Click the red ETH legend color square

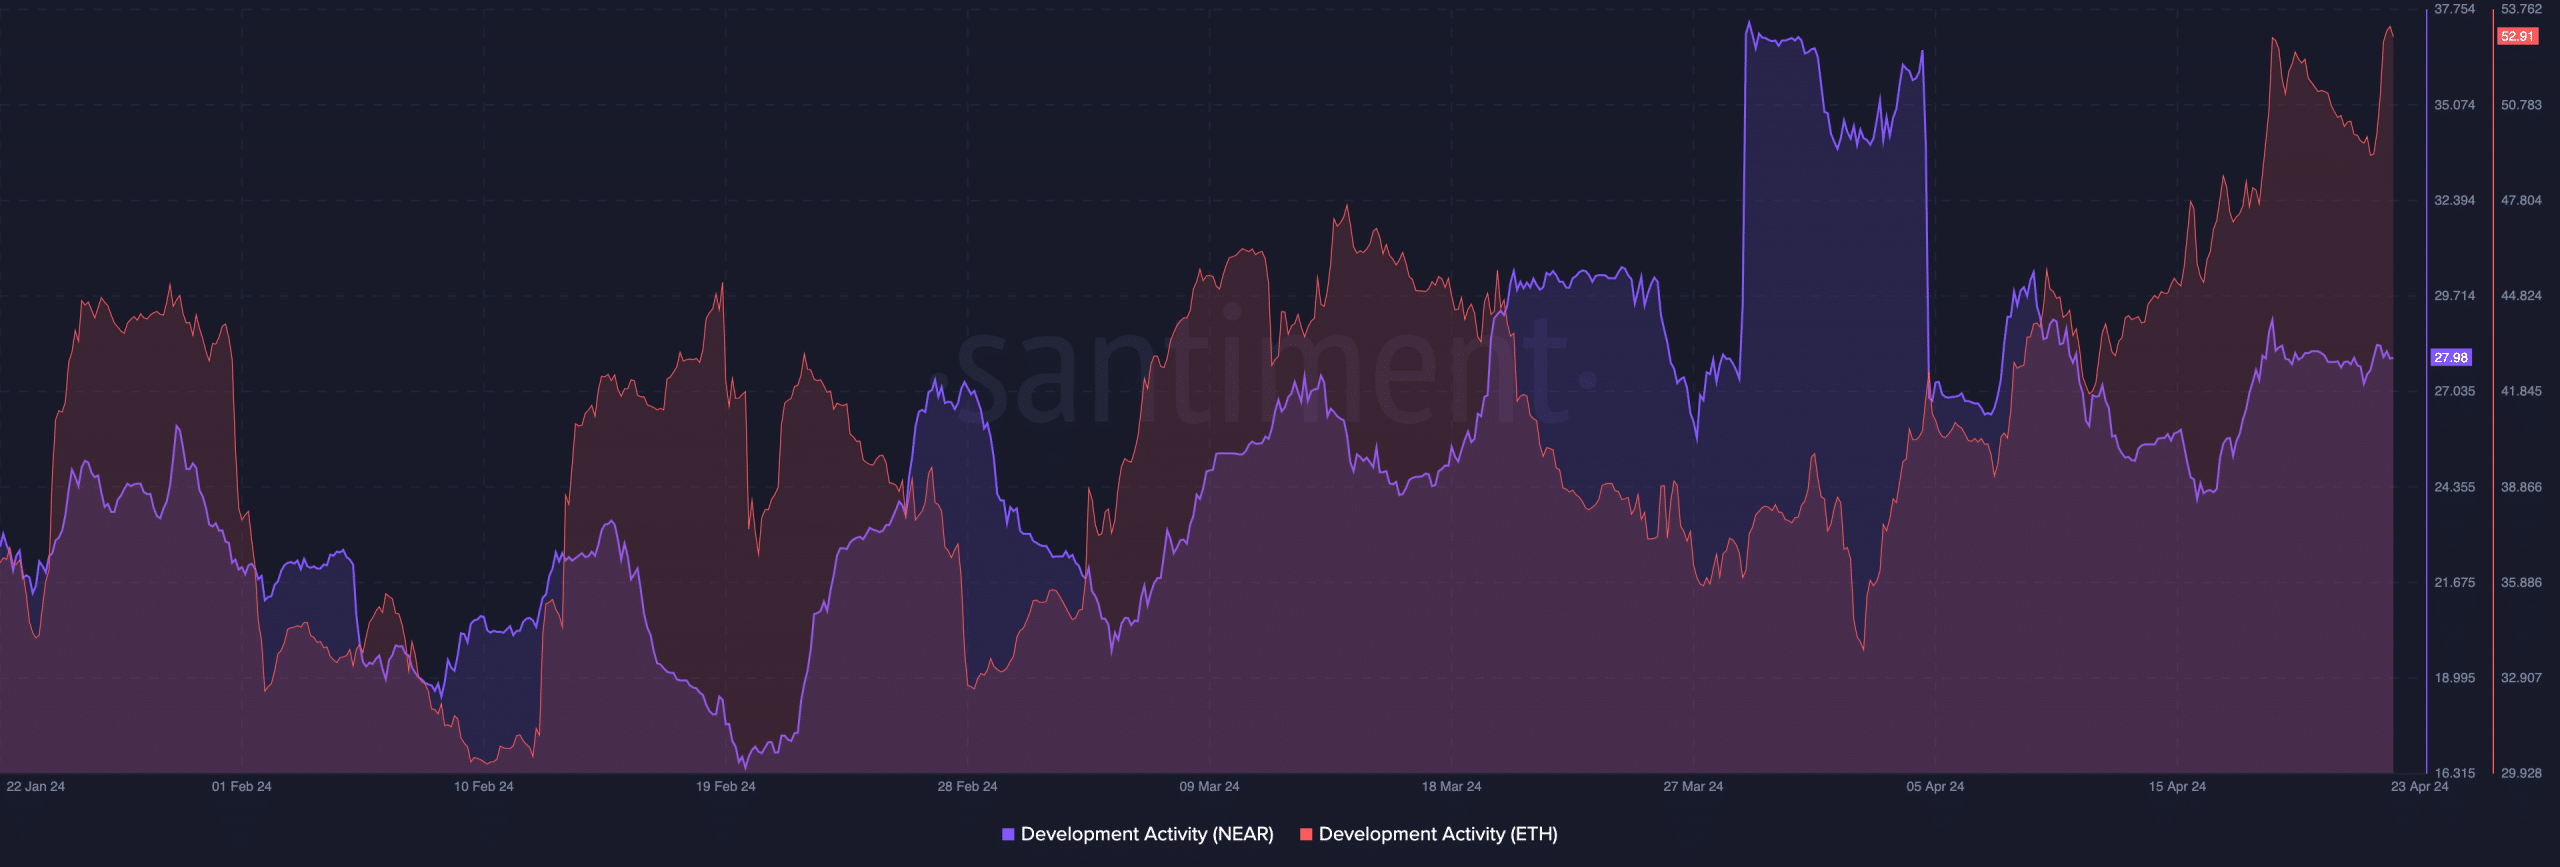[1306, 834]
